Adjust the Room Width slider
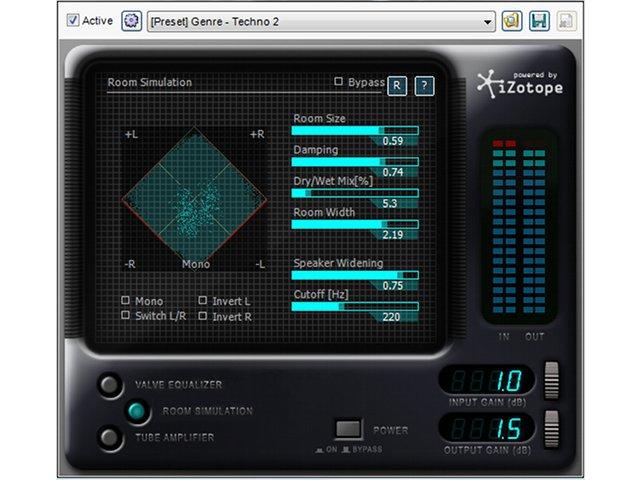The image size is (640, 480). coord(355,224)
